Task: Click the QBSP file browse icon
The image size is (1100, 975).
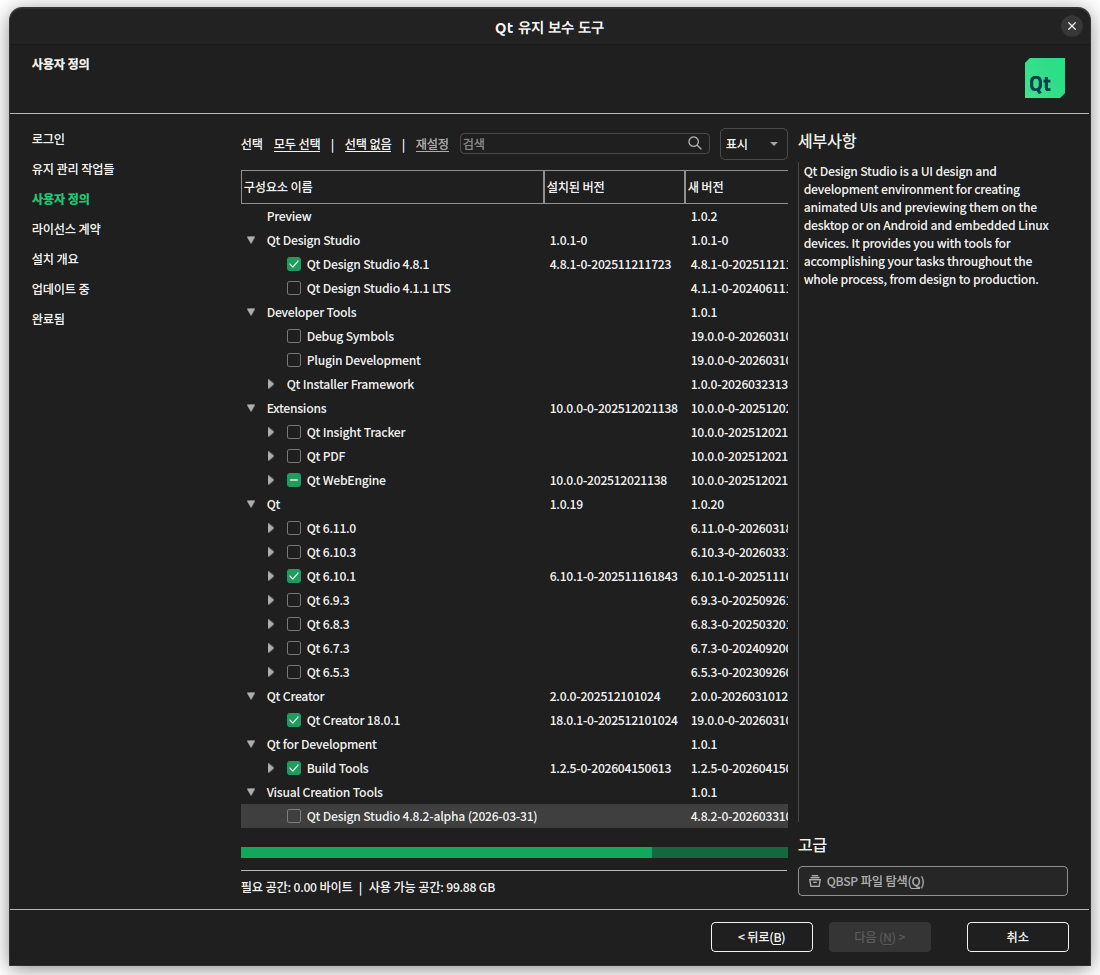Action: tap(814, 881)
